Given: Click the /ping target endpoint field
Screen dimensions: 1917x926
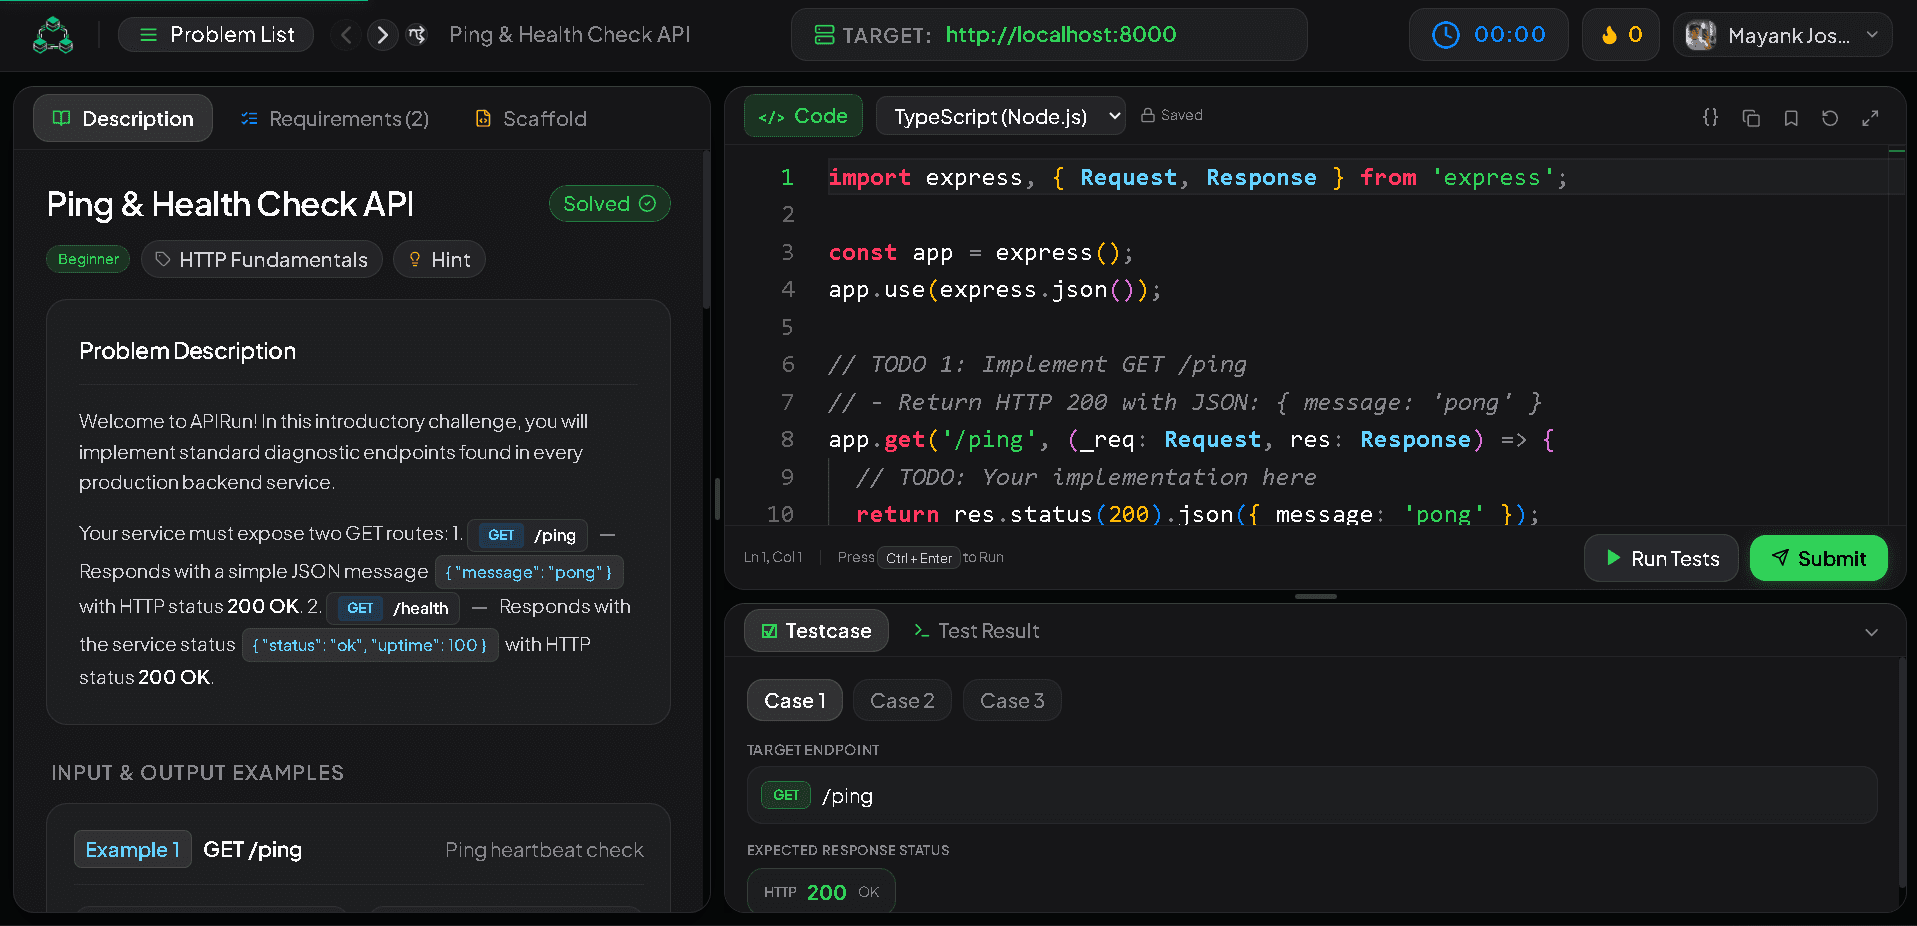Looking at the screenshot, I should tap(1312, 796).
